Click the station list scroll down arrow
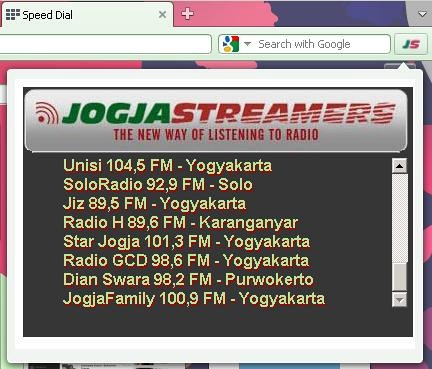432x369 pixels. (x=400, y=300)
